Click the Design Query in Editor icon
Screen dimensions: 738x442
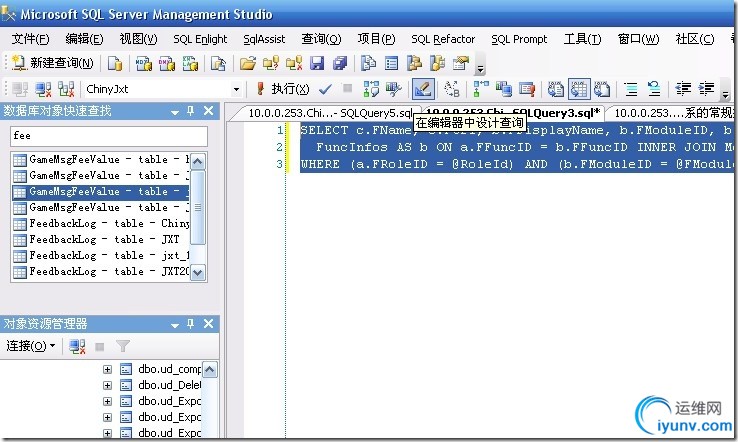pos(423,89)
